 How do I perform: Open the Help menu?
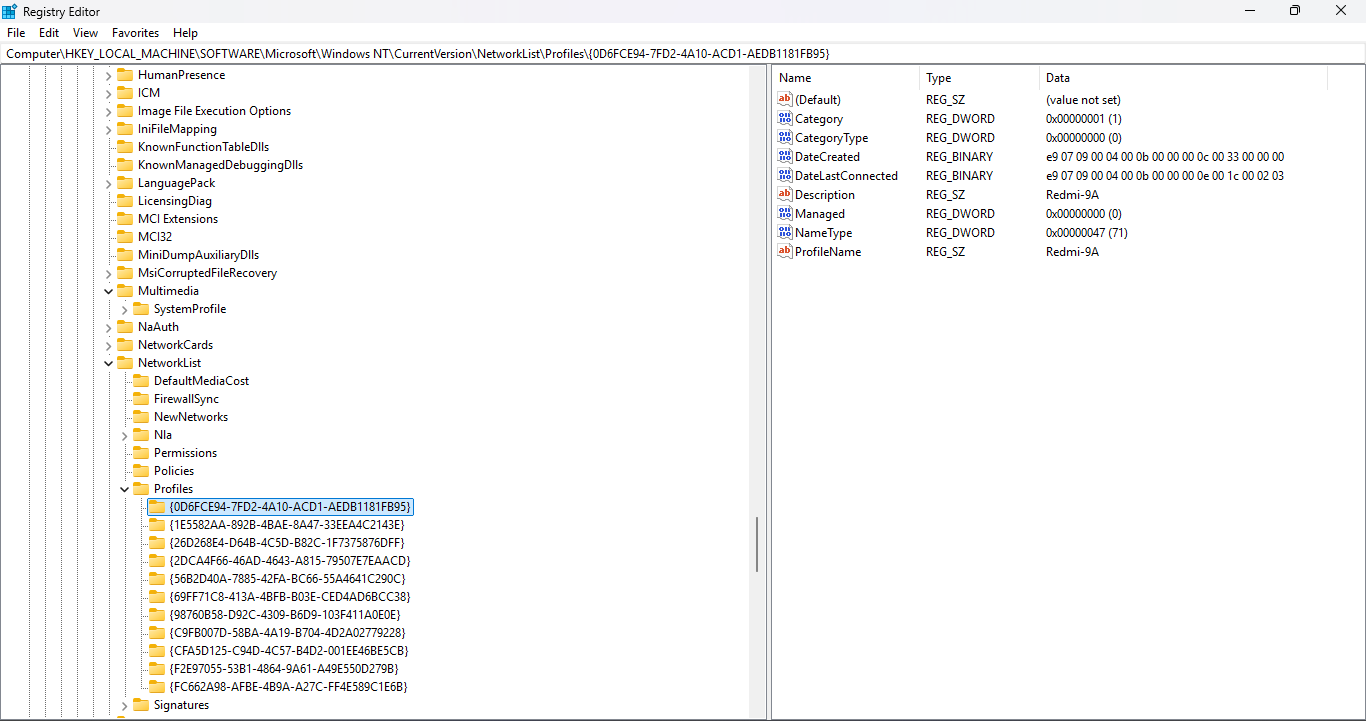click(185, 33)
